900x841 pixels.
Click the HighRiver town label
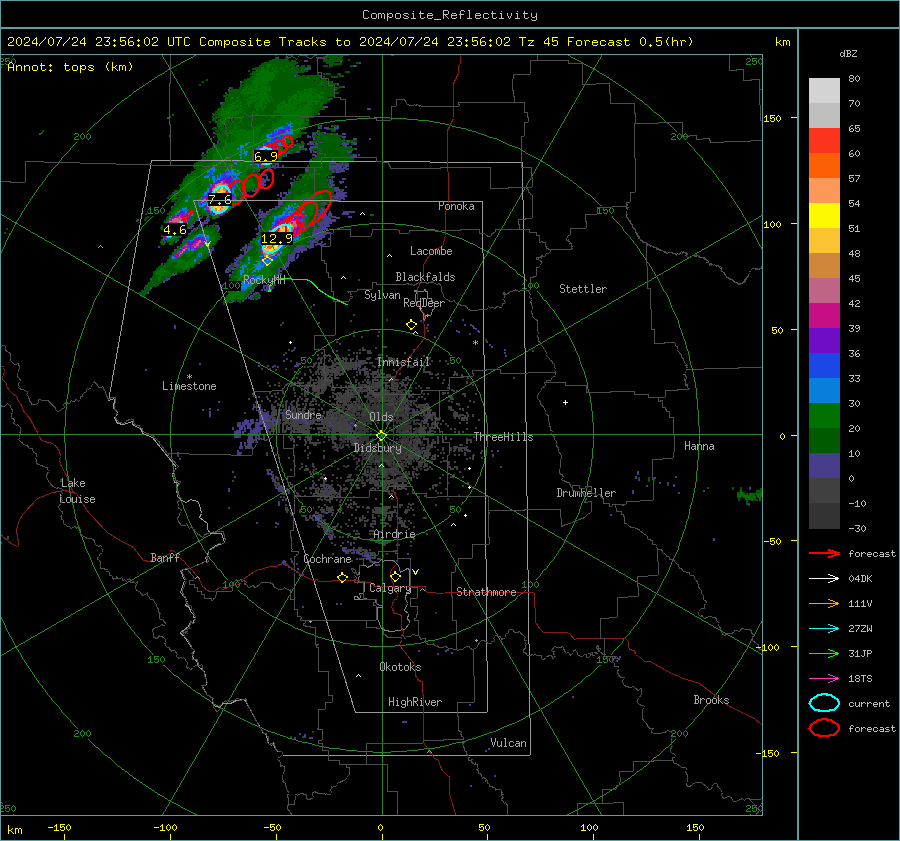tap(415, 702)
